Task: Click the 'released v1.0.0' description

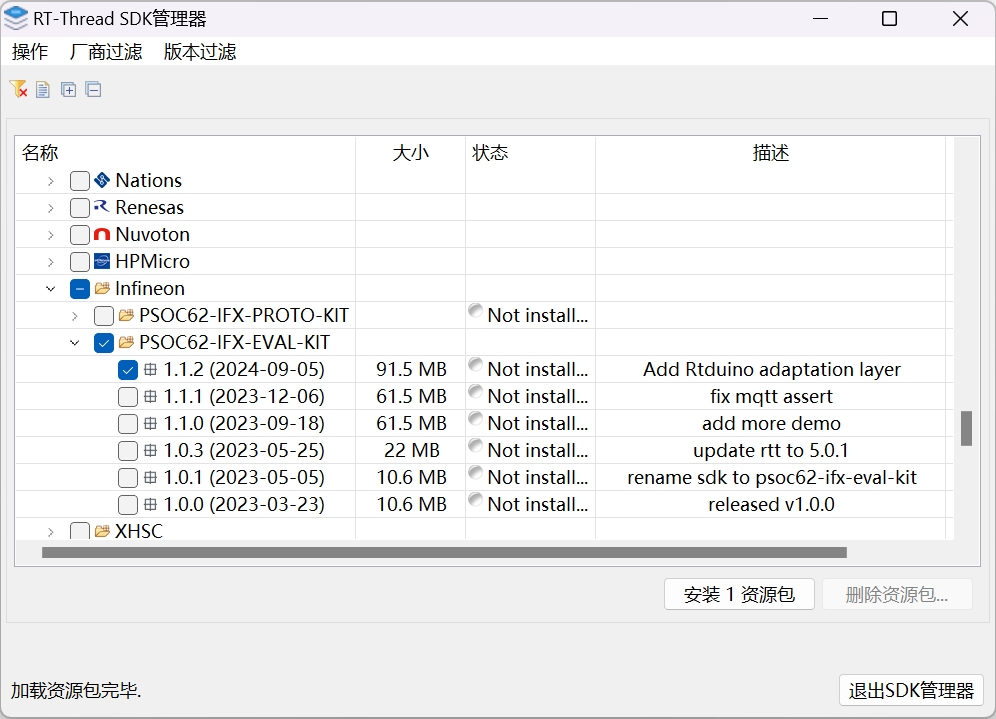Action: (771, 504)
